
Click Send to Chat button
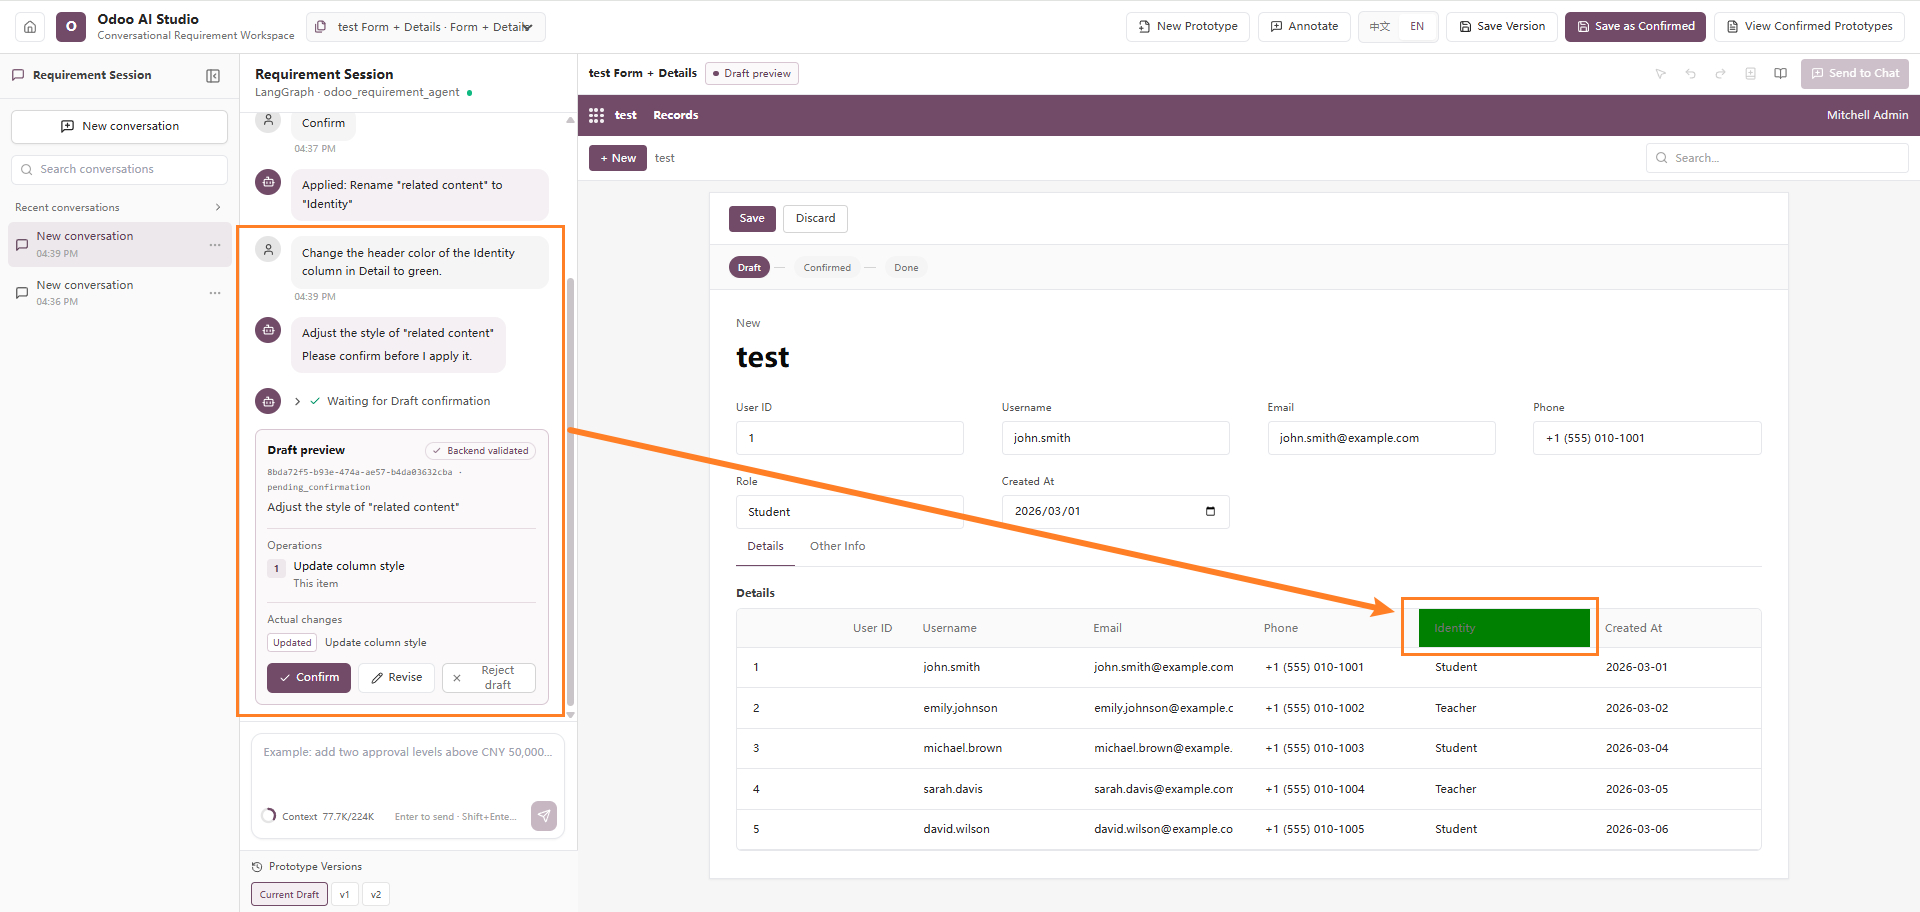pos(1855,74)
